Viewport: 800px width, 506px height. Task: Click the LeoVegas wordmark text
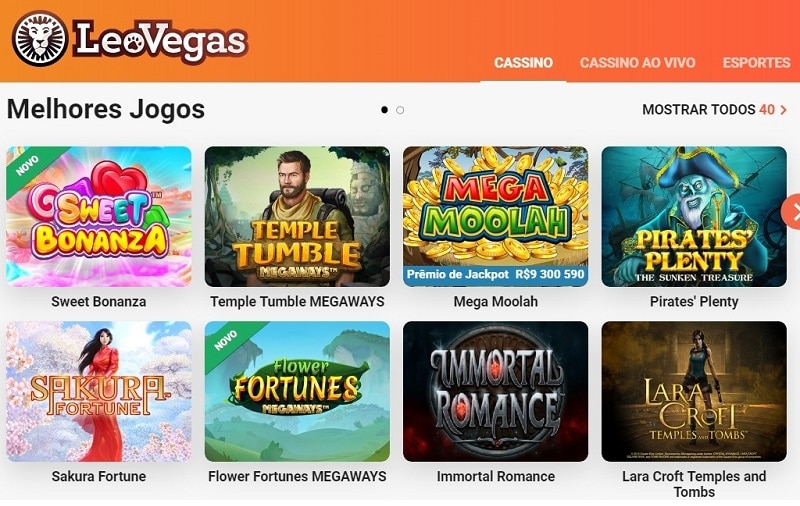tap(160, 41)
